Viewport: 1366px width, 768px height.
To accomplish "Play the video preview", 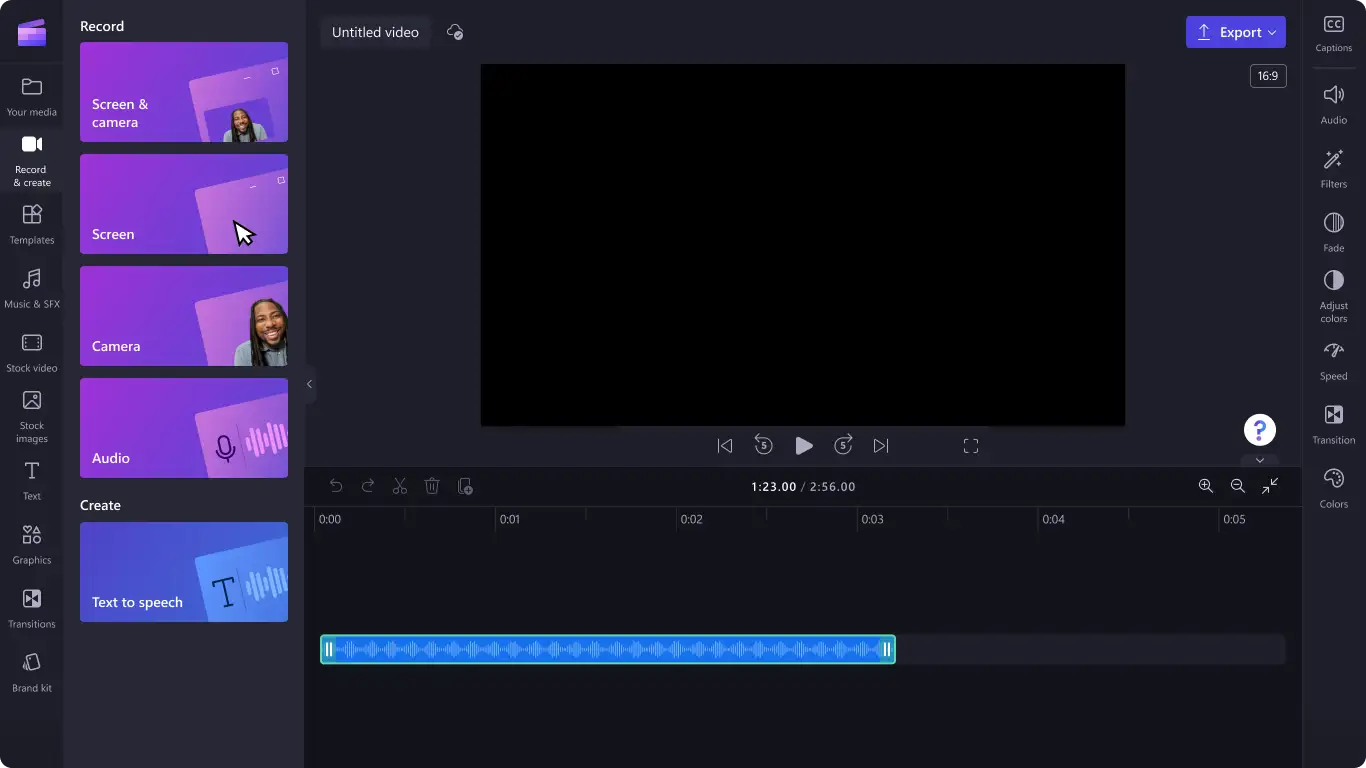I will click(x=803, y=446).
